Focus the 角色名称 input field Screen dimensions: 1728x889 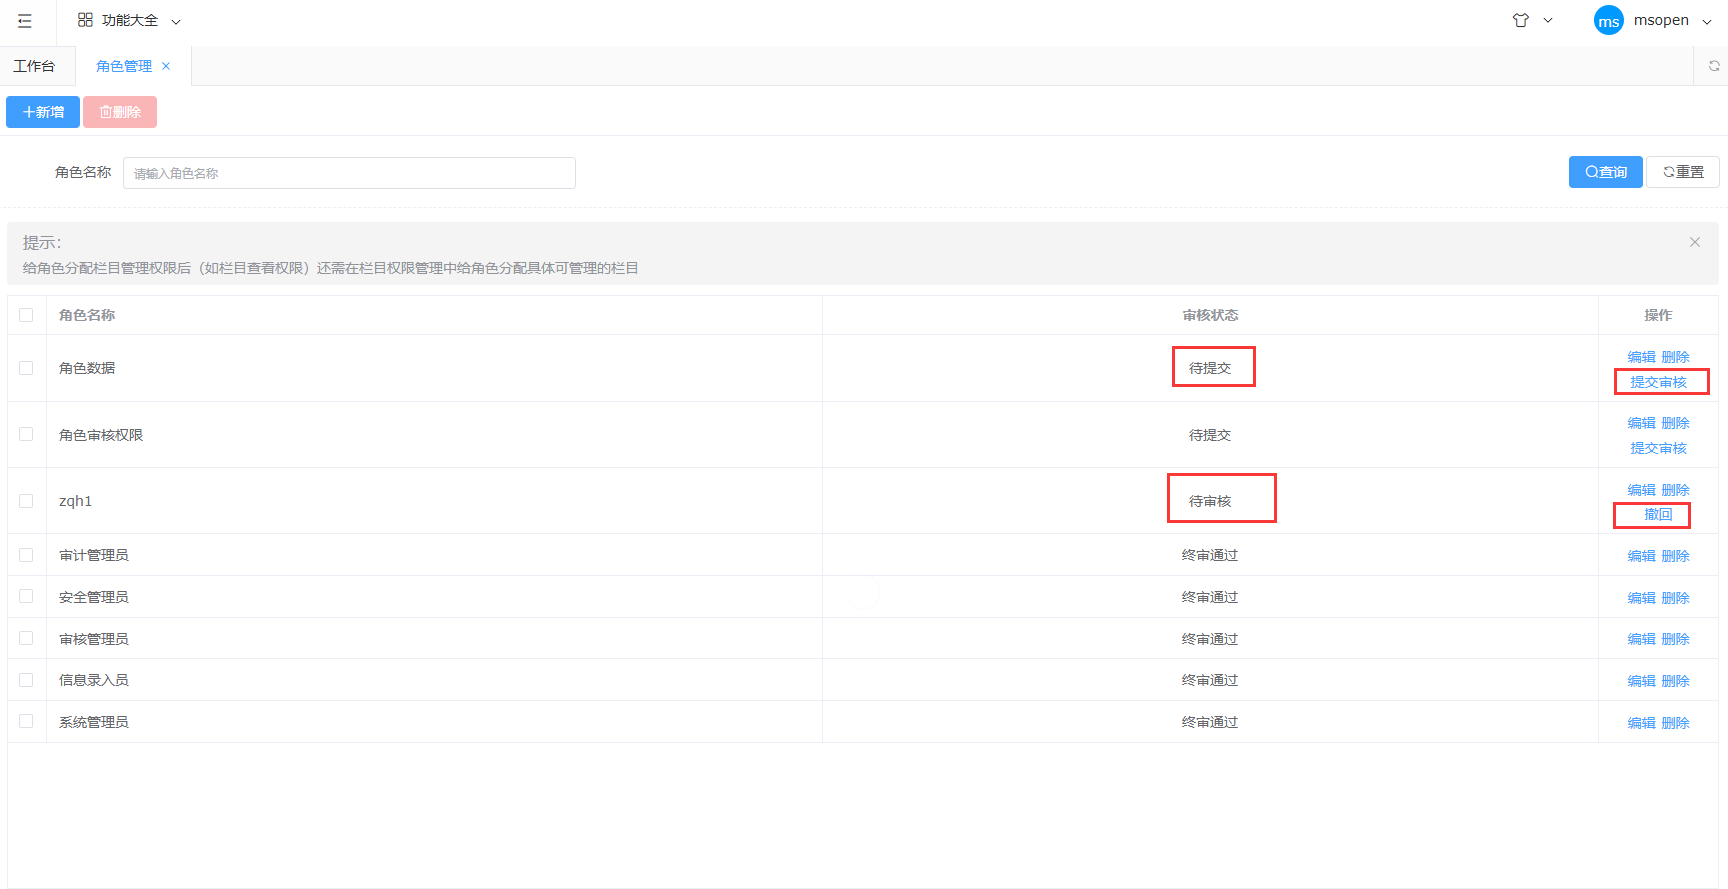tap(349, 173)
